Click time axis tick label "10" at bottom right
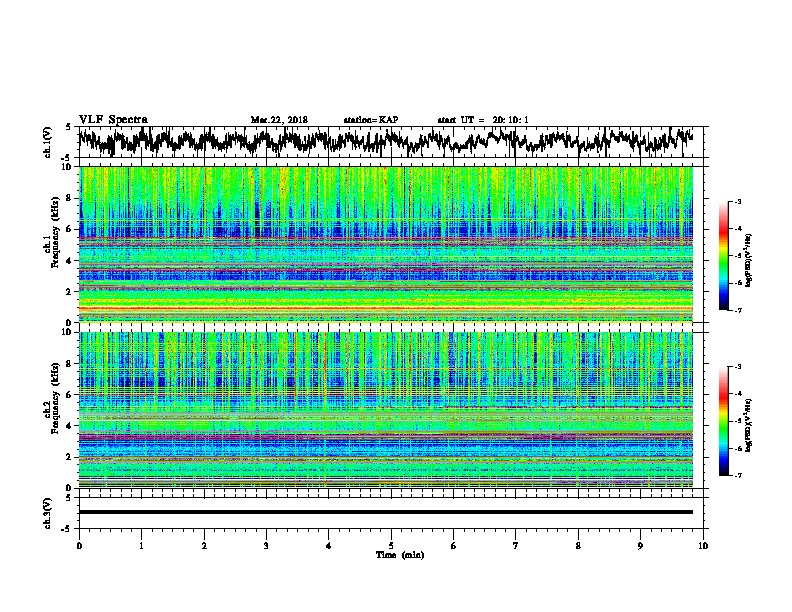 (703, 546)
